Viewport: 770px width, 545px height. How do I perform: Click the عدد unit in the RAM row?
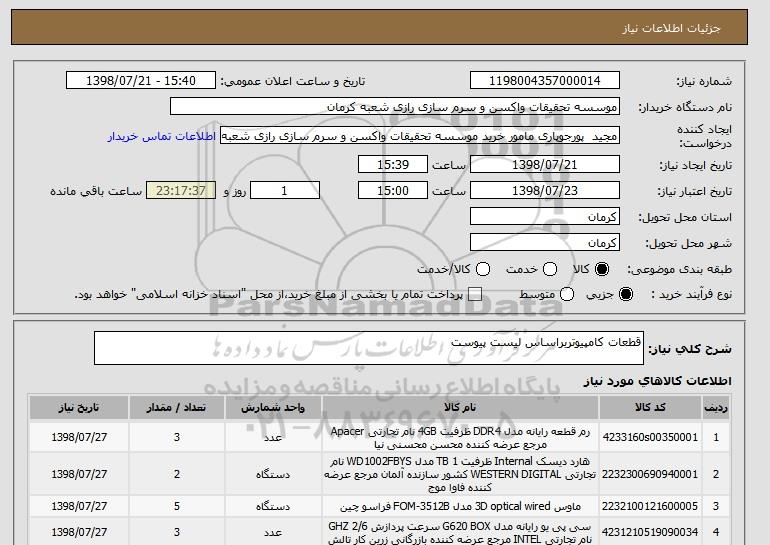pos(273,437)
